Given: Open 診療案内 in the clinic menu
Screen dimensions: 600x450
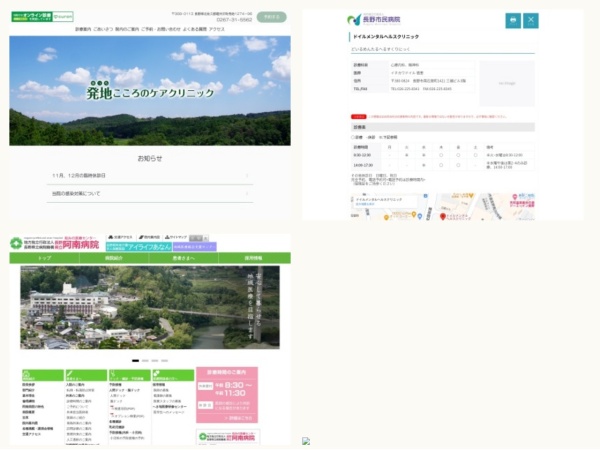Looking at the screenshot, I should click(x=83, y=29).
